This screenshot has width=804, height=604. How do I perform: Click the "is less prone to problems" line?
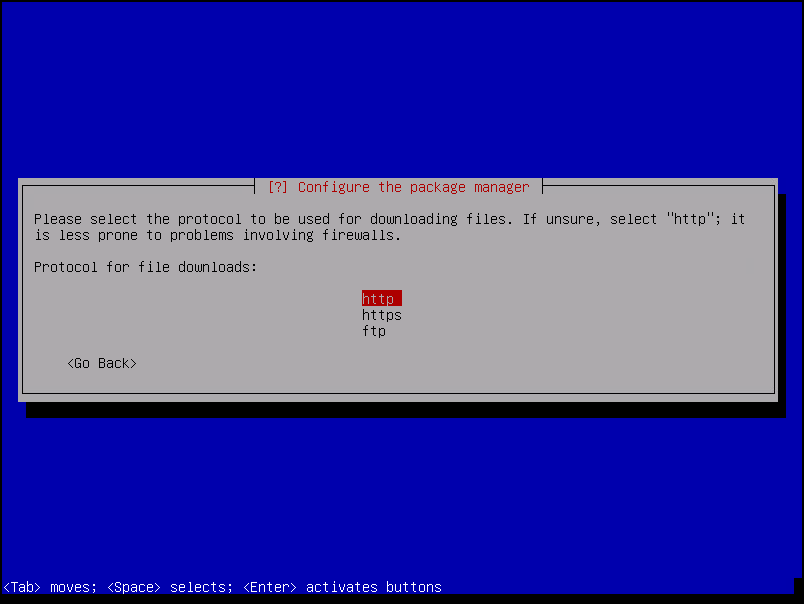click(x=134, y=235)
